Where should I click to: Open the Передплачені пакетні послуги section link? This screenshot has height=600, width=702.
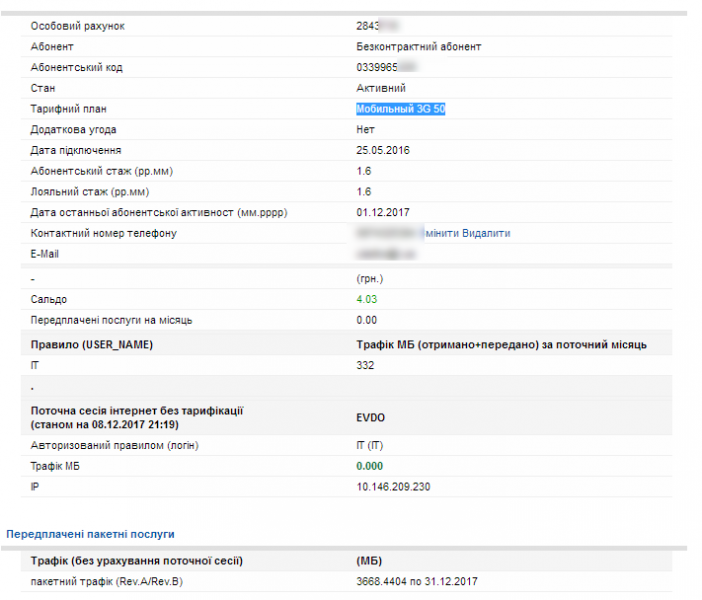click(90, 535)
